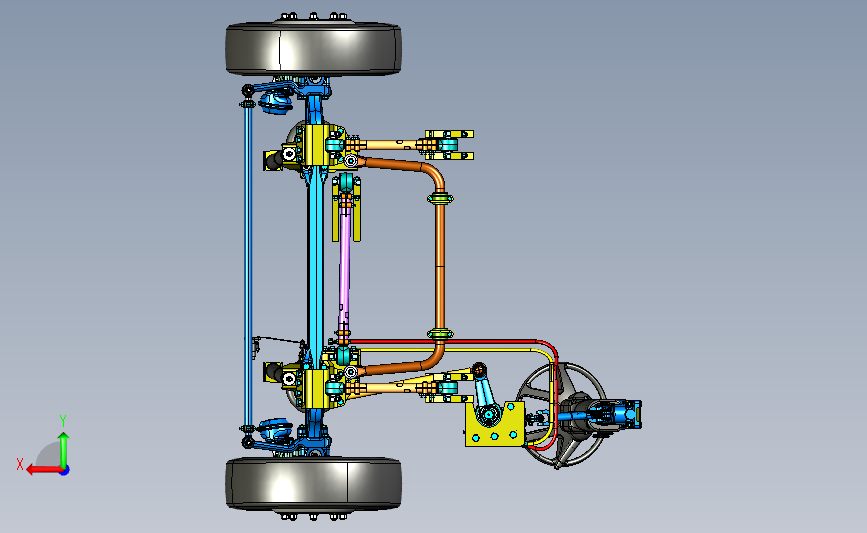Select the orange stabilizer bar
The width and height of the screenshot is (867, 533).
click(x=440, y=265)
